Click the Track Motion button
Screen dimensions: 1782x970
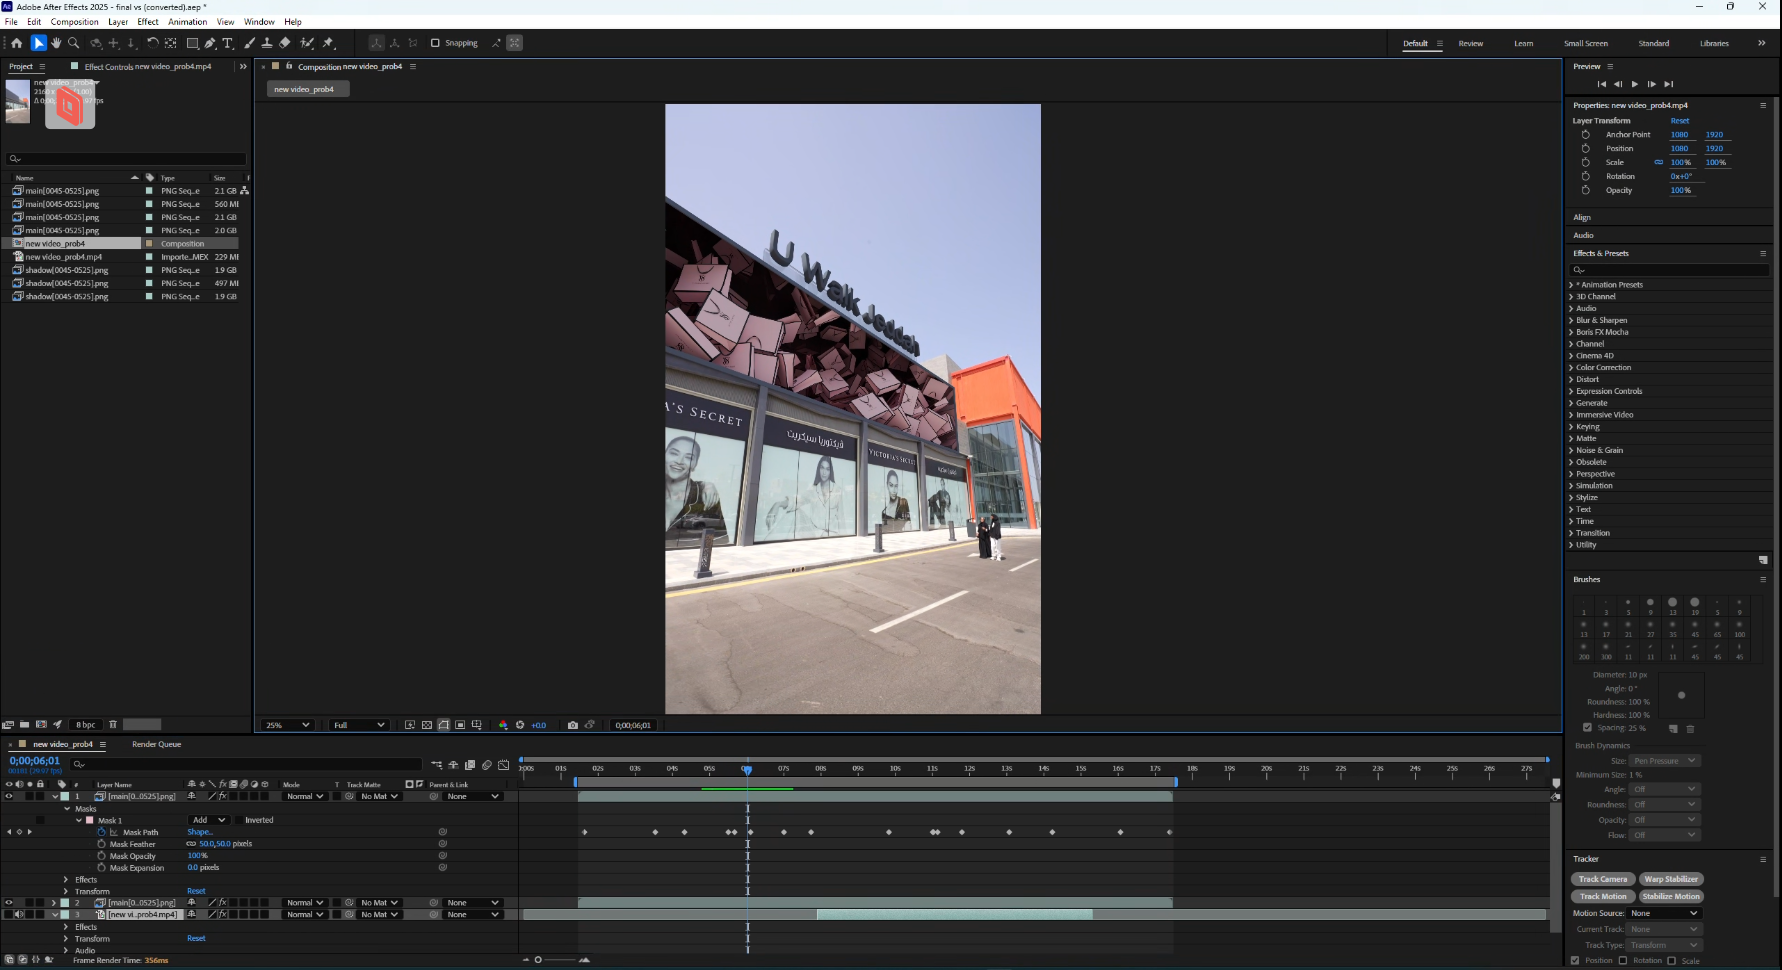coord(1602,896)
